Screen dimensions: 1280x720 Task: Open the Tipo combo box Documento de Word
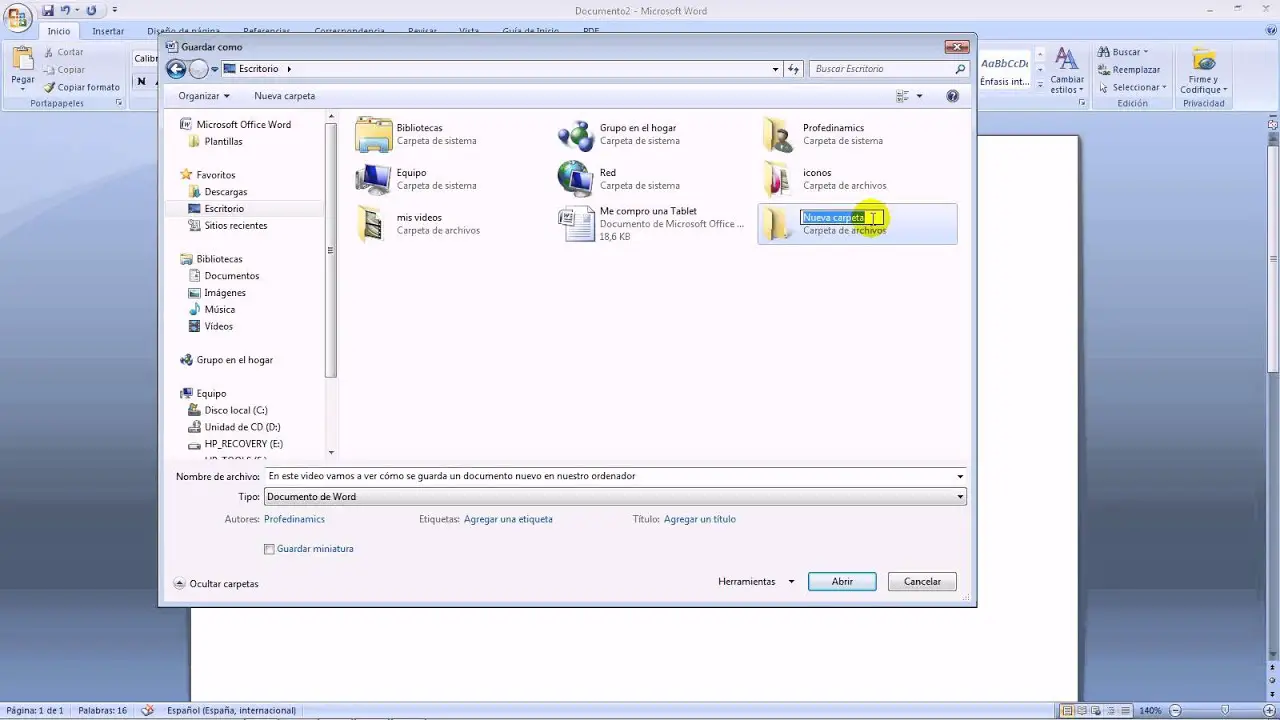[x=615, y=497]
